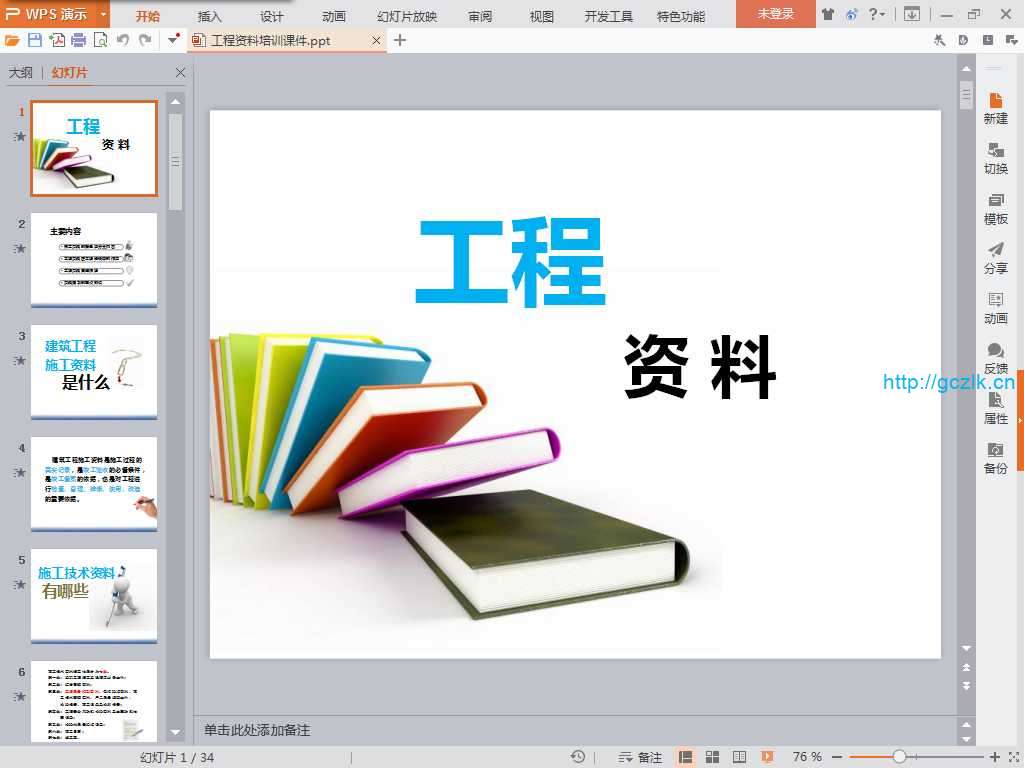The image size is (1024, 768).
Task: Click the Export to PDF icon
Action: tap(57, 40)
